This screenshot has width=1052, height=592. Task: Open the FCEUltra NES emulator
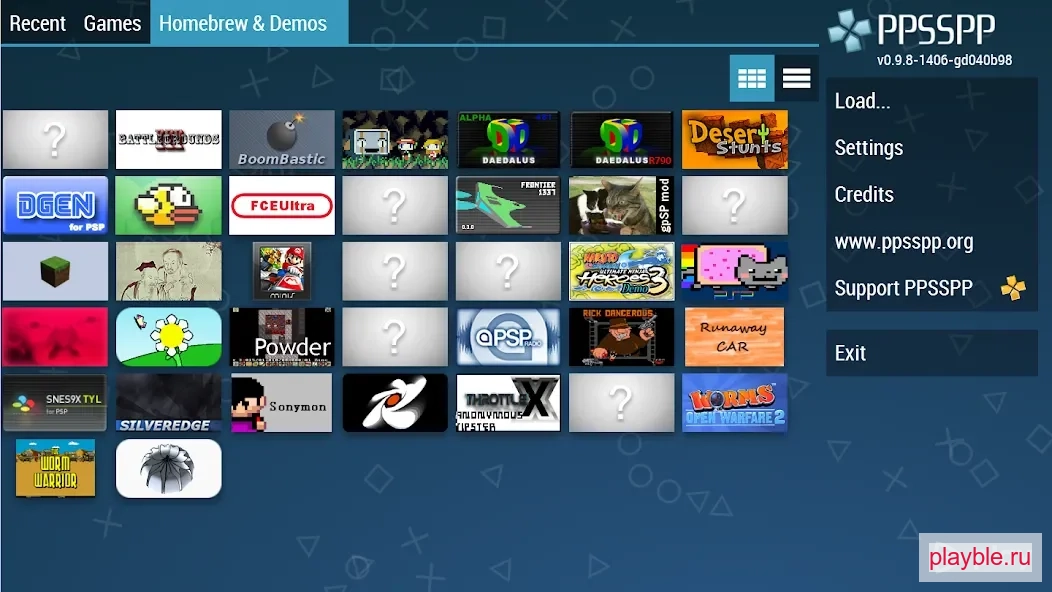(x=282, y=205)
